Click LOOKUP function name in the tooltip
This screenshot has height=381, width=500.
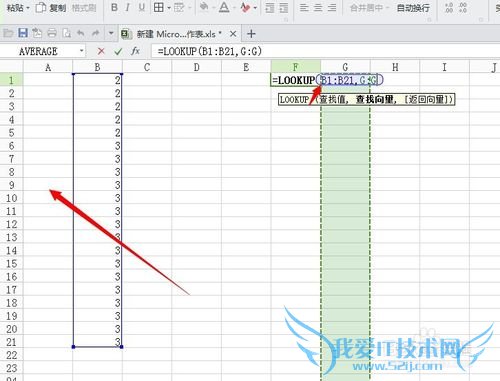(x=294, y=99)
